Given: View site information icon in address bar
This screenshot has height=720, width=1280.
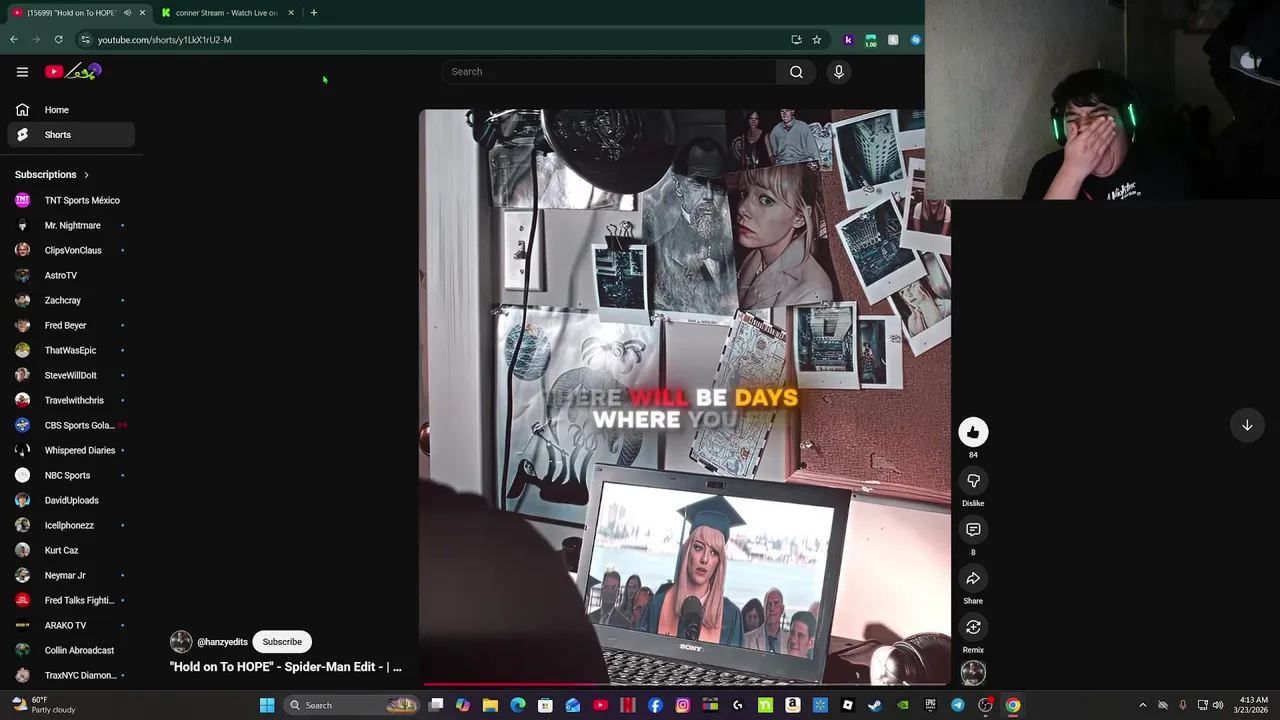Looking at the screenshot, I should click(85, 40).
